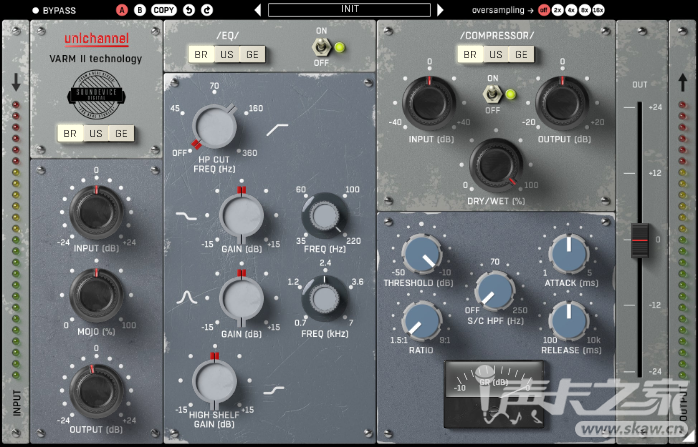Click the +12 mark on OUT fader
The image size is (698, 447).
click(655, 173)
